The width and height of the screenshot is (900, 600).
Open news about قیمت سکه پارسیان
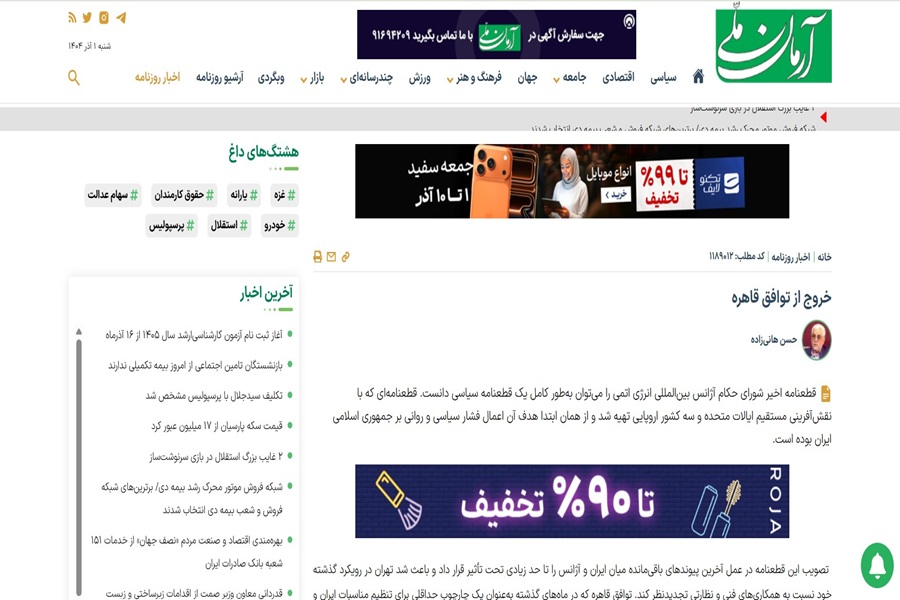point(216,426)
